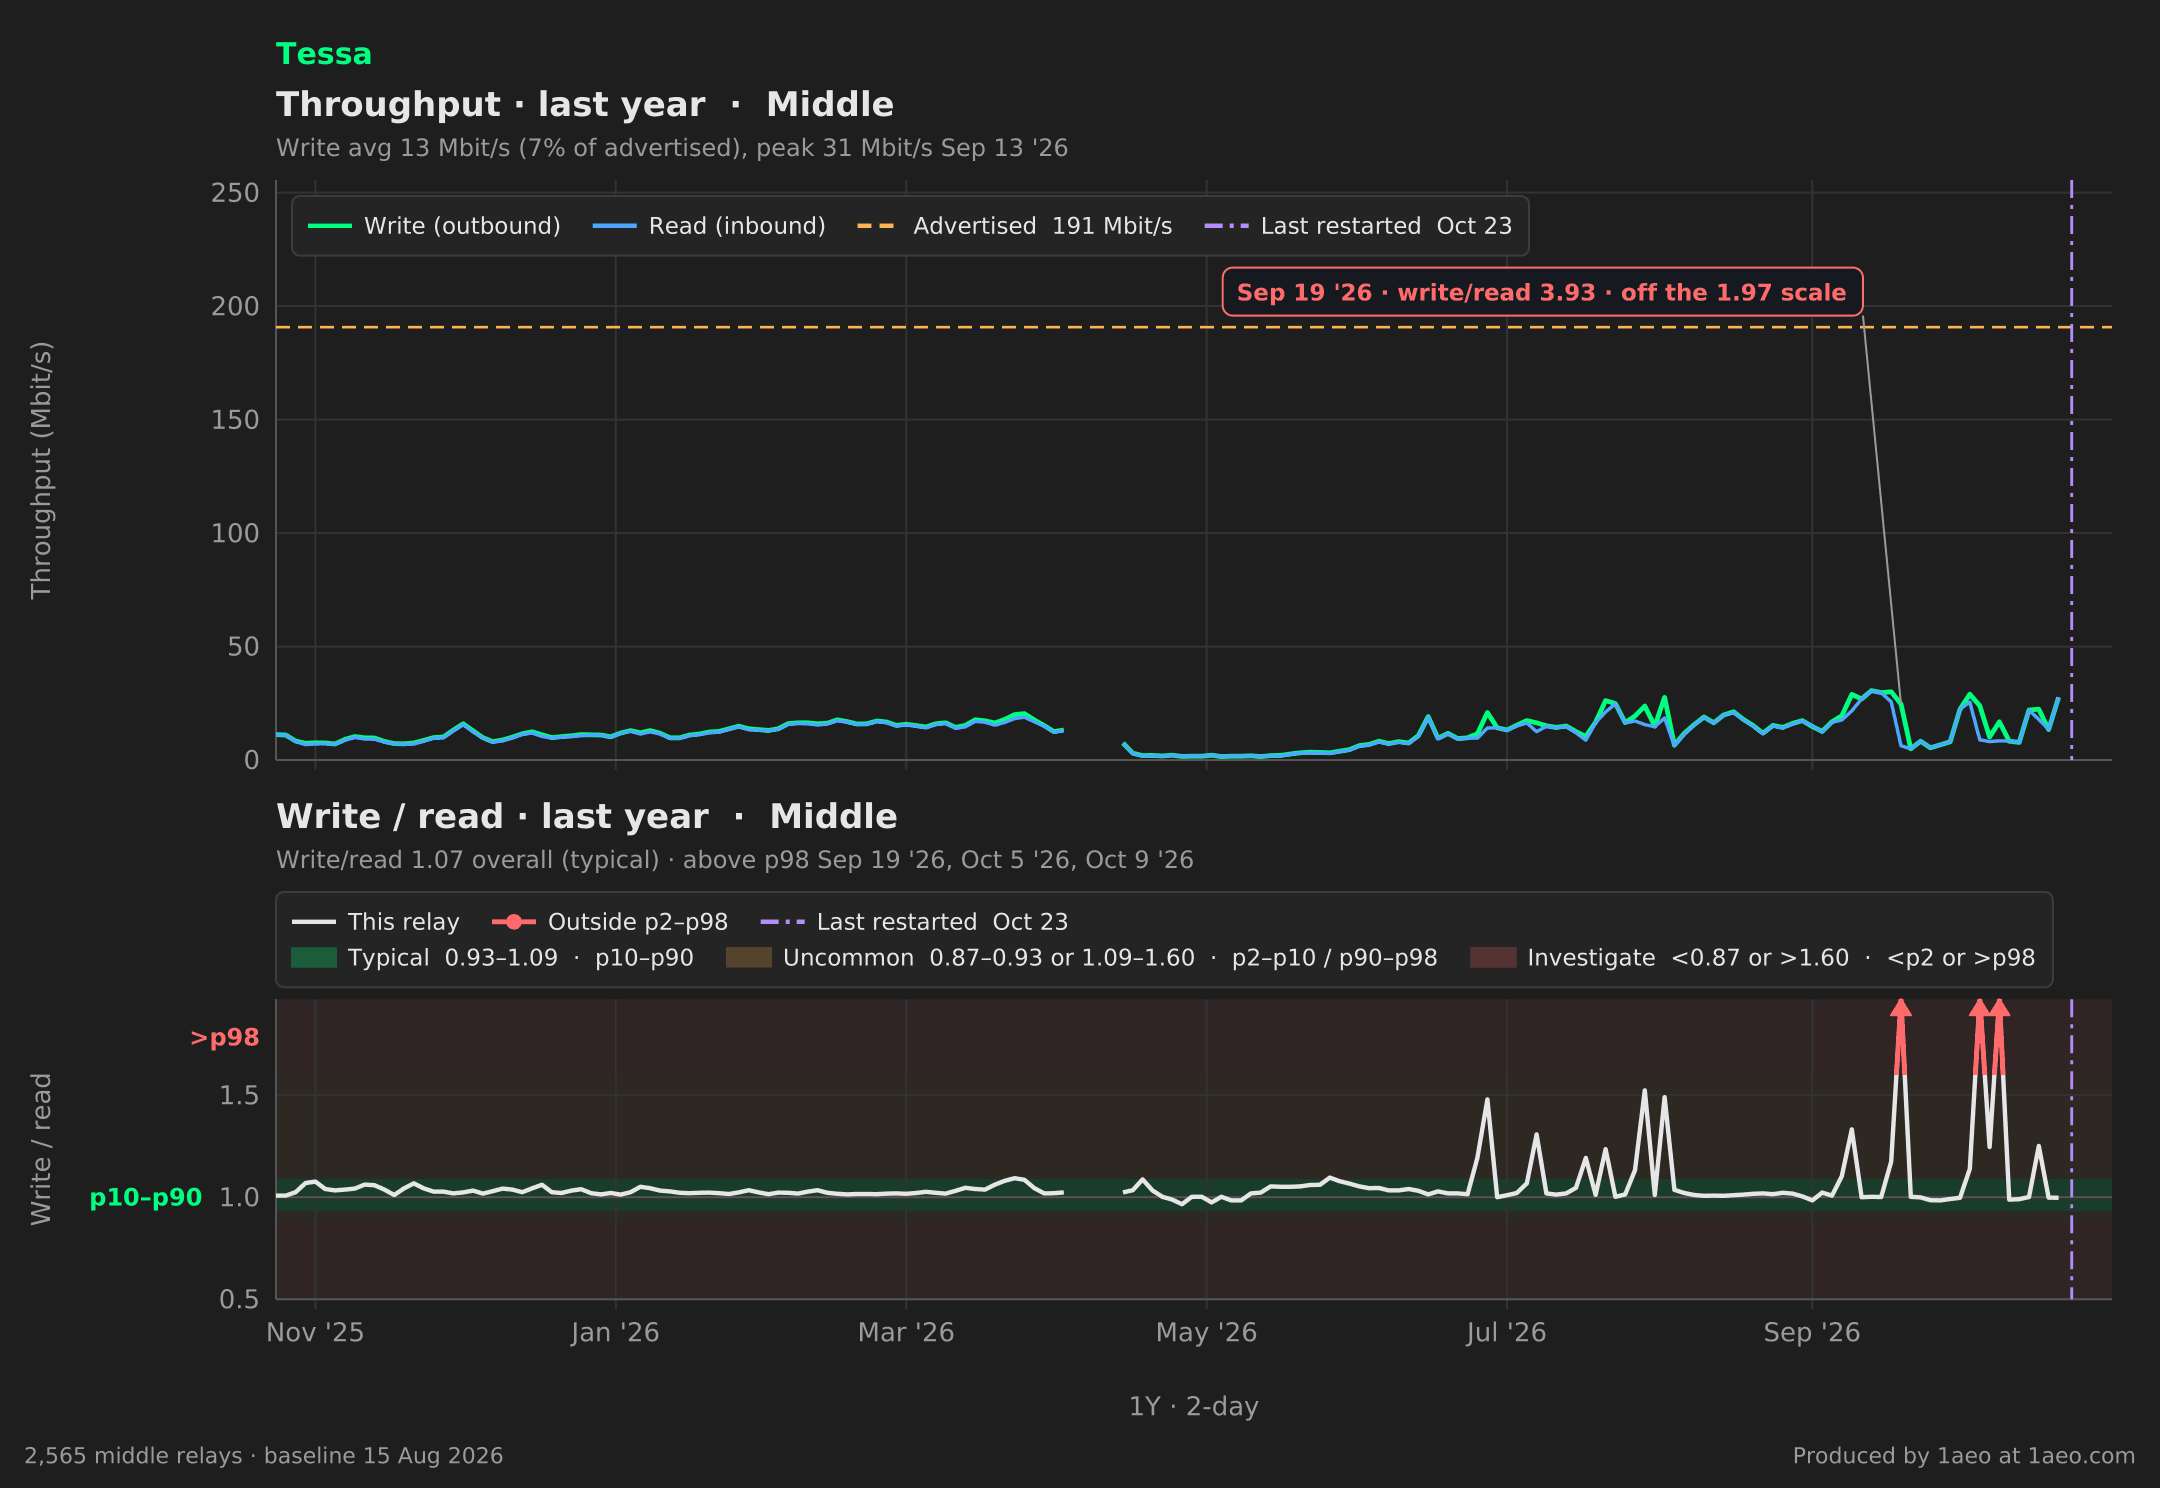Click the Nov '25 x-axis tick label

click(x=315, y=1333)
